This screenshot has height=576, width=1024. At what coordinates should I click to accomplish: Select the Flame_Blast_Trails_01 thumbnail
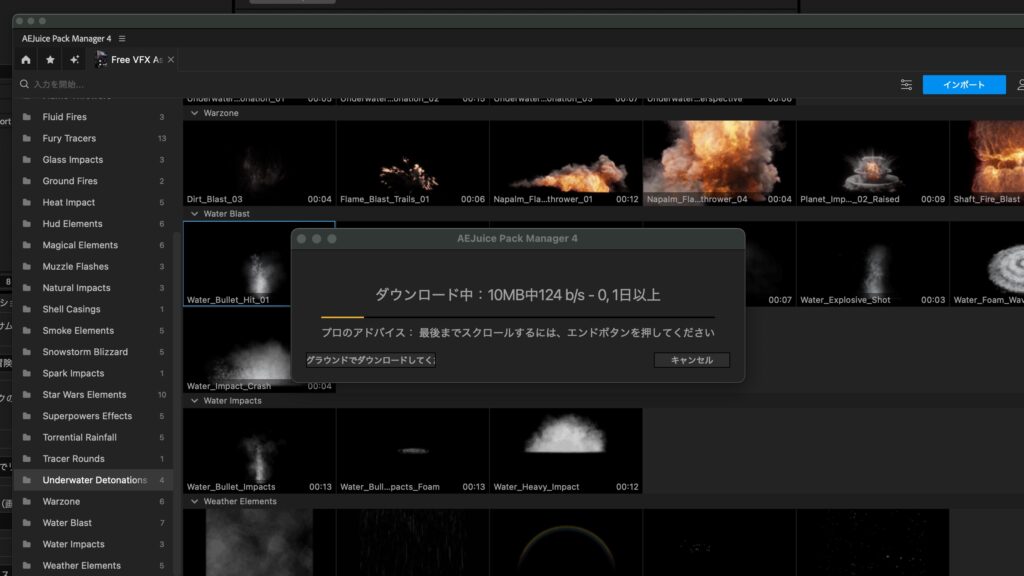point(413,163)
